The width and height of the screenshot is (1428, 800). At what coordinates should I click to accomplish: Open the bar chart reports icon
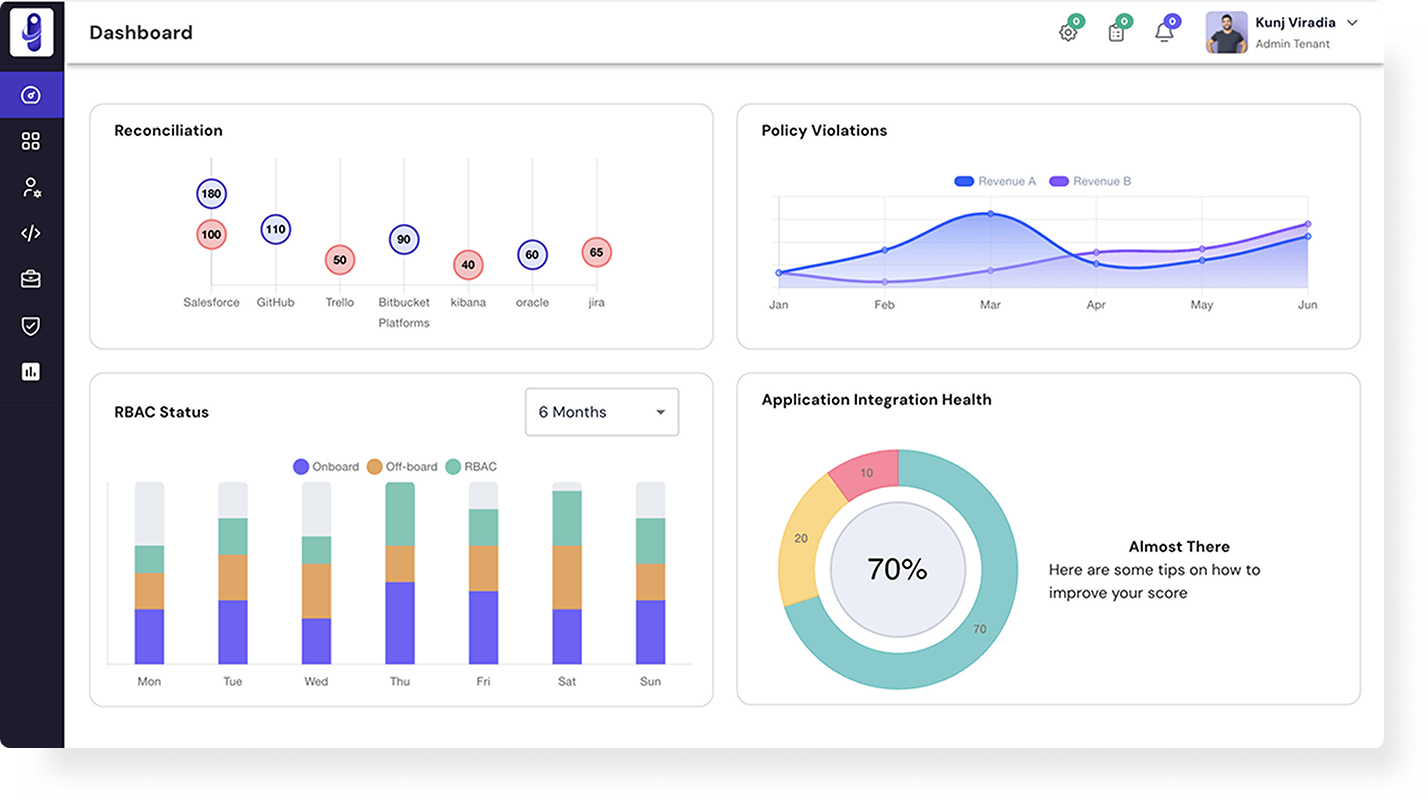(31, 371)
